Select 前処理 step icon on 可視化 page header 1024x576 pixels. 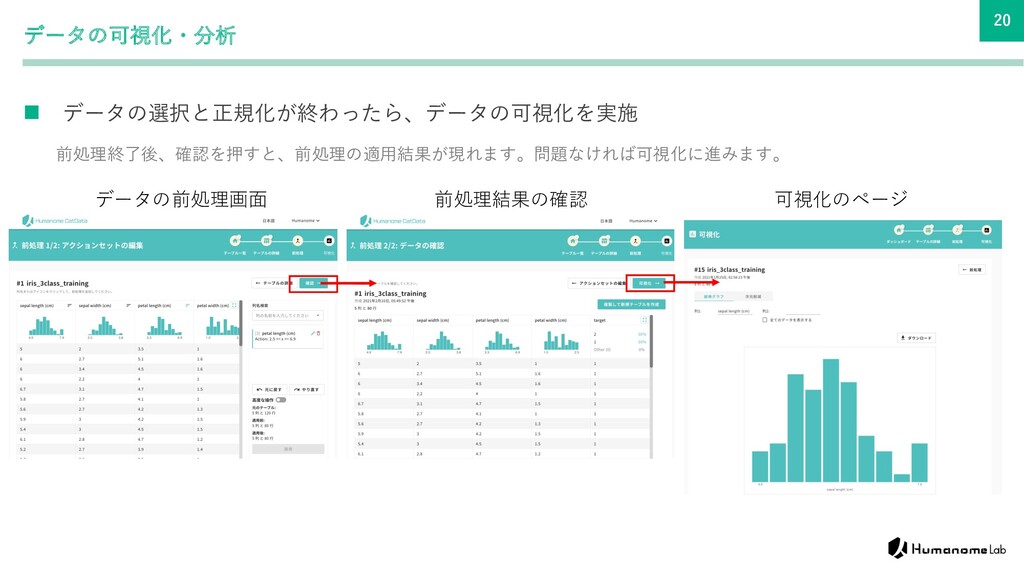pyautogui.click(x=957, y=230)
